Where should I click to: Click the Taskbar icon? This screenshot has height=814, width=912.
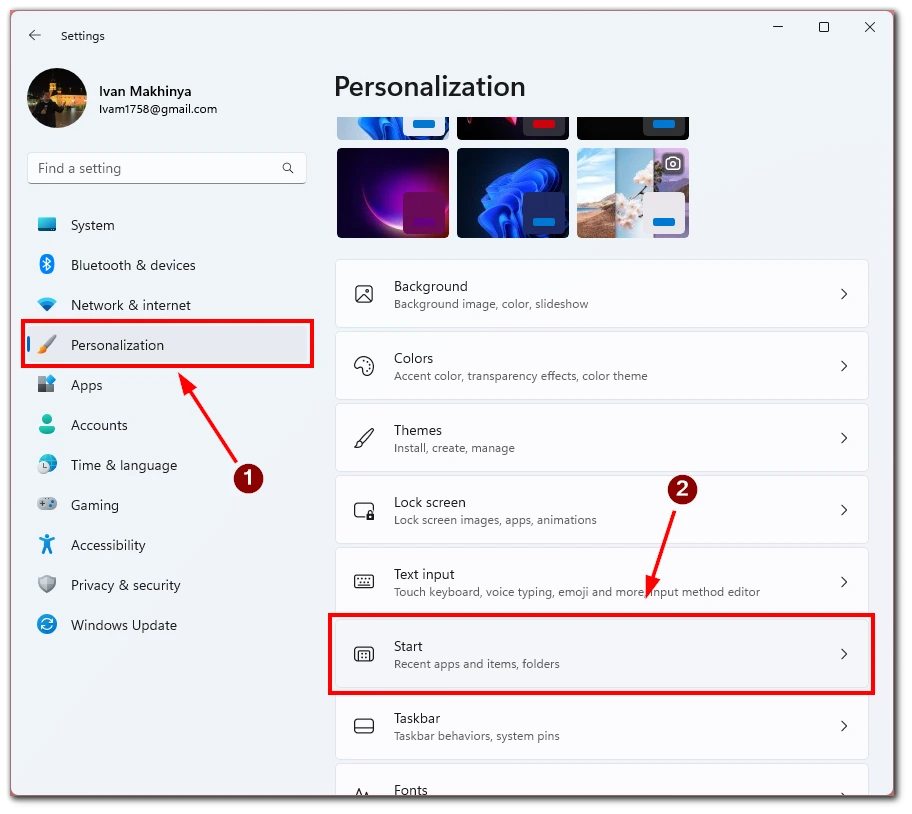[x=364, y=726]
